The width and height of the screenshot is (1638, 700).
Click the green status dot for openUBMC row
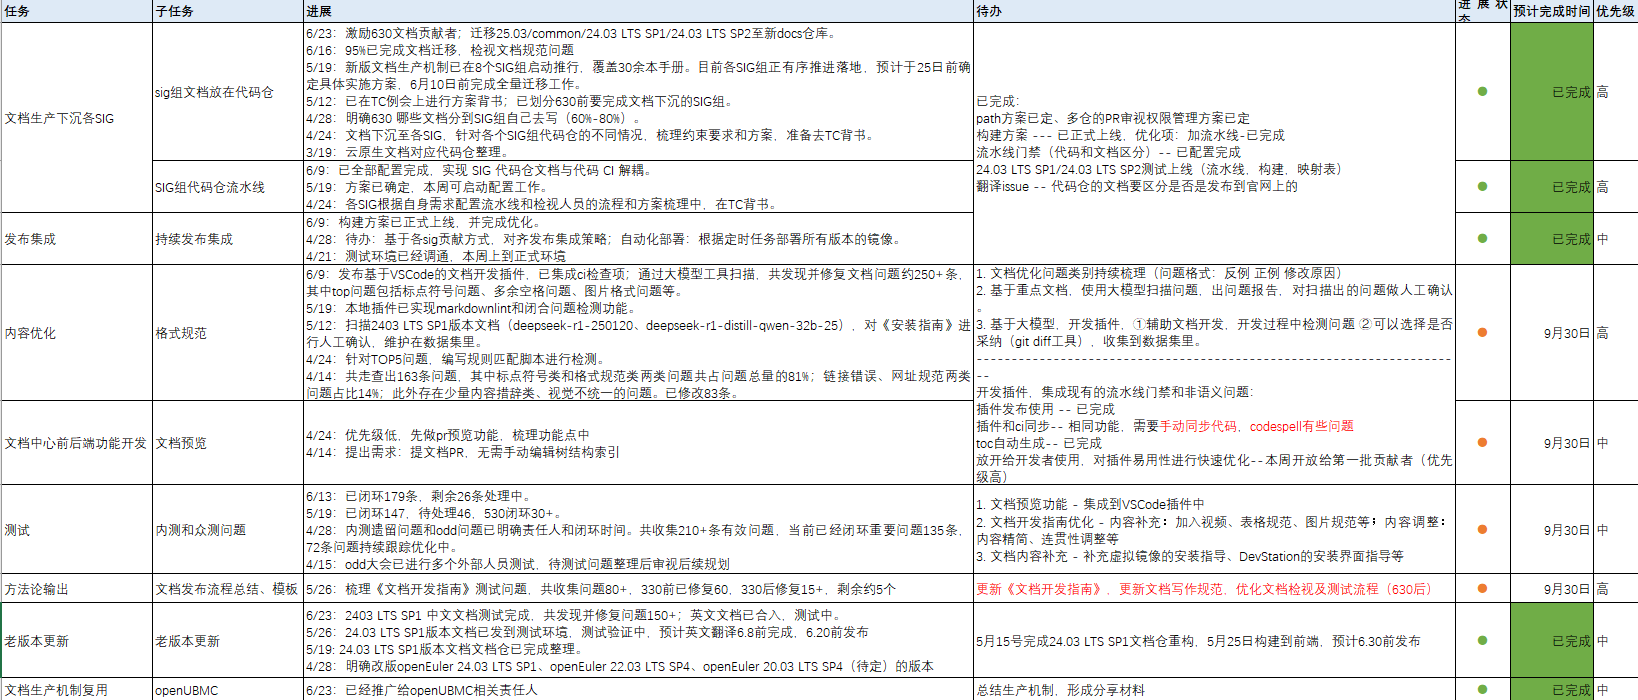[x=1482, y=689]
